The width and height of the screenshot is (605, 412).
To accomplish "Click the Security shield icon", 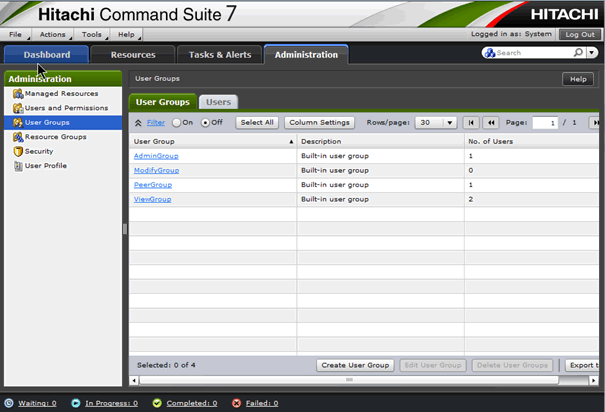I will tap(18, 151).
